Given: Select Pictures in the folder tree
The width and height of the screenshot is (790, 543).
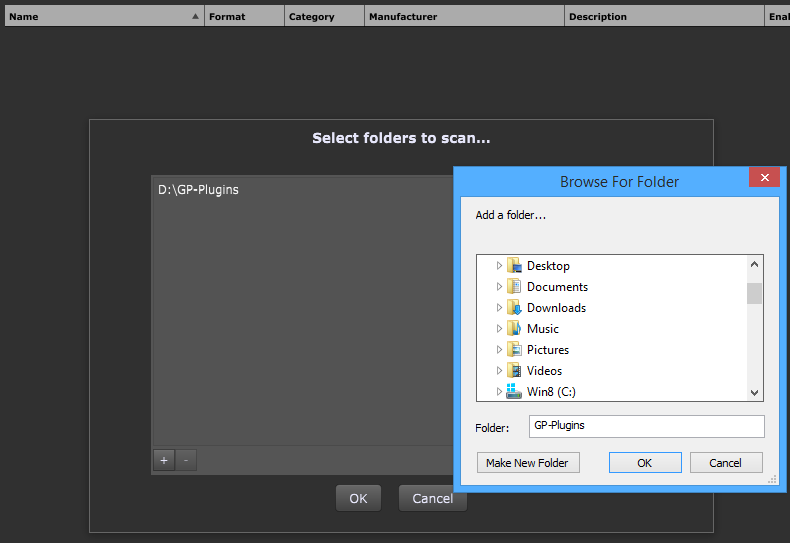Looking at the screenshot, I should pyautogui.click(x=548, y=350).
